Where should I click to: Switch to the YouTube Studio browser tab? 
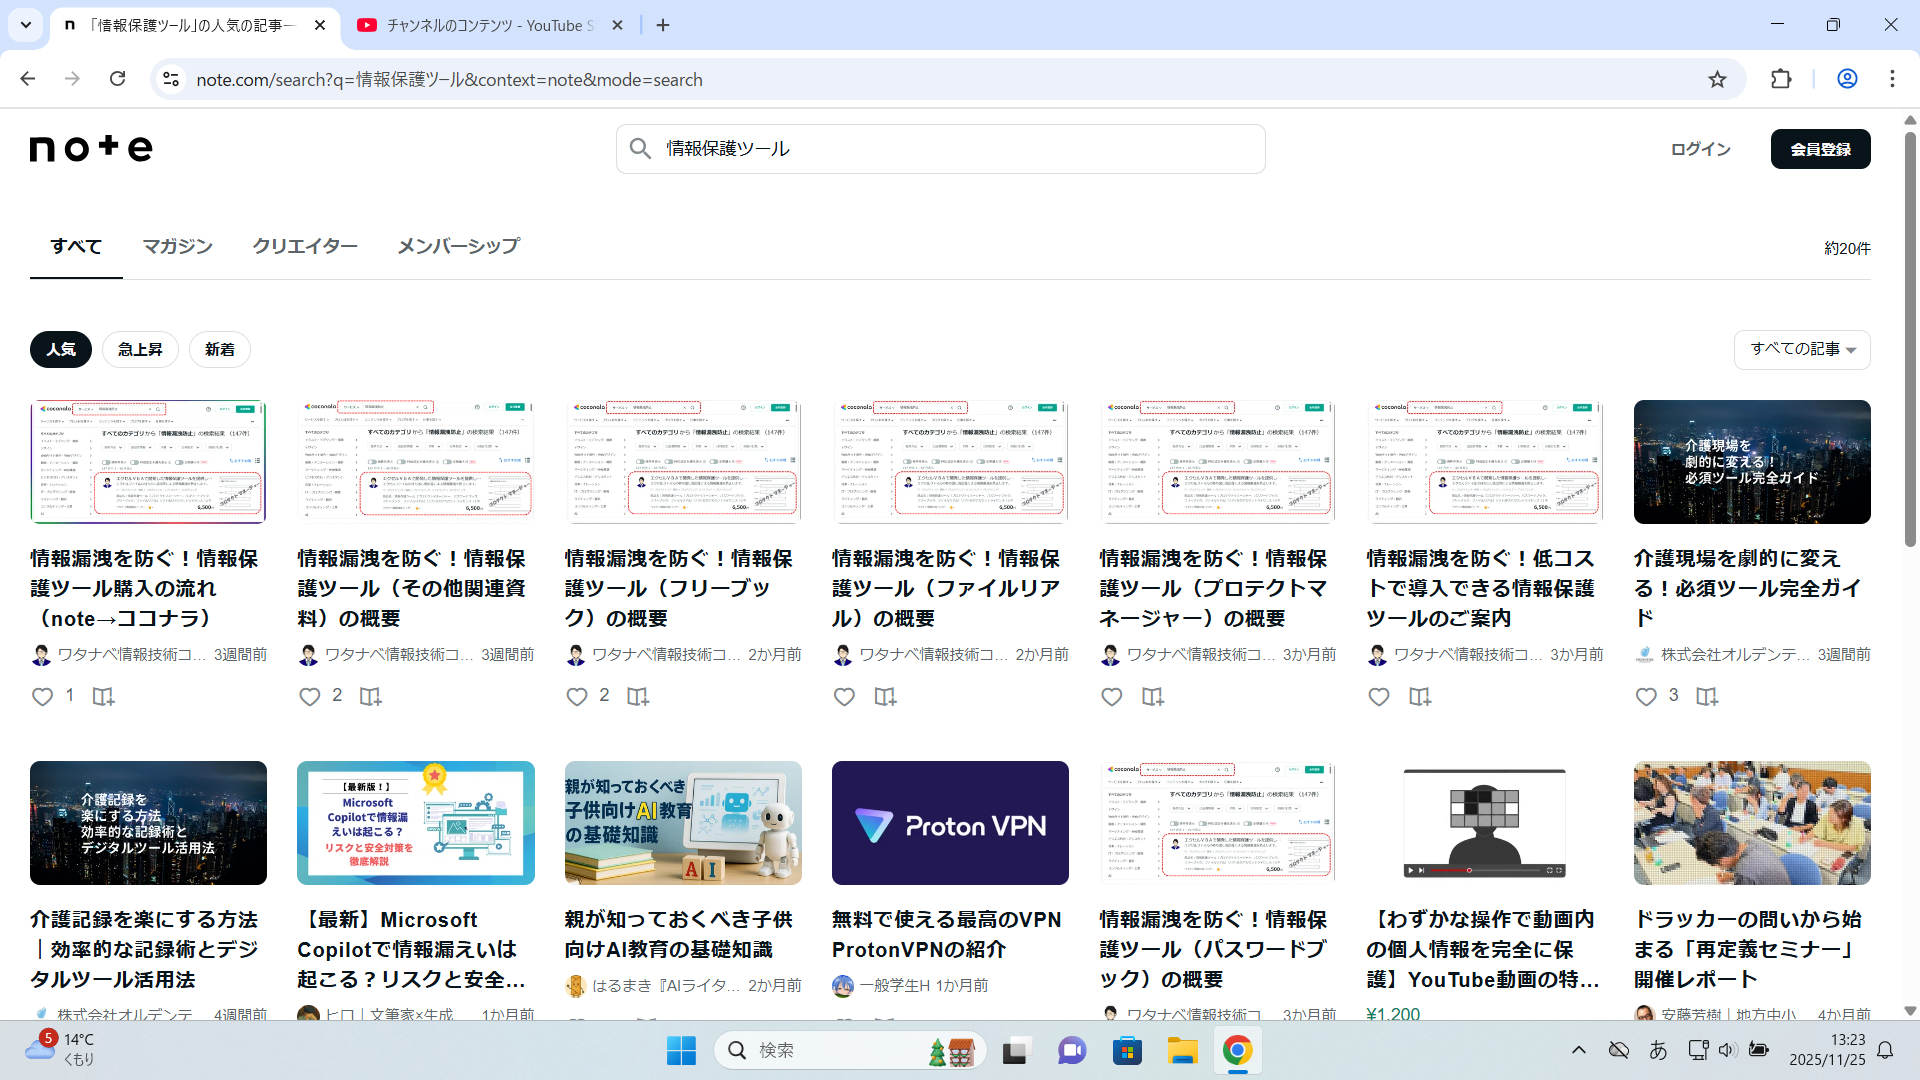490,25
